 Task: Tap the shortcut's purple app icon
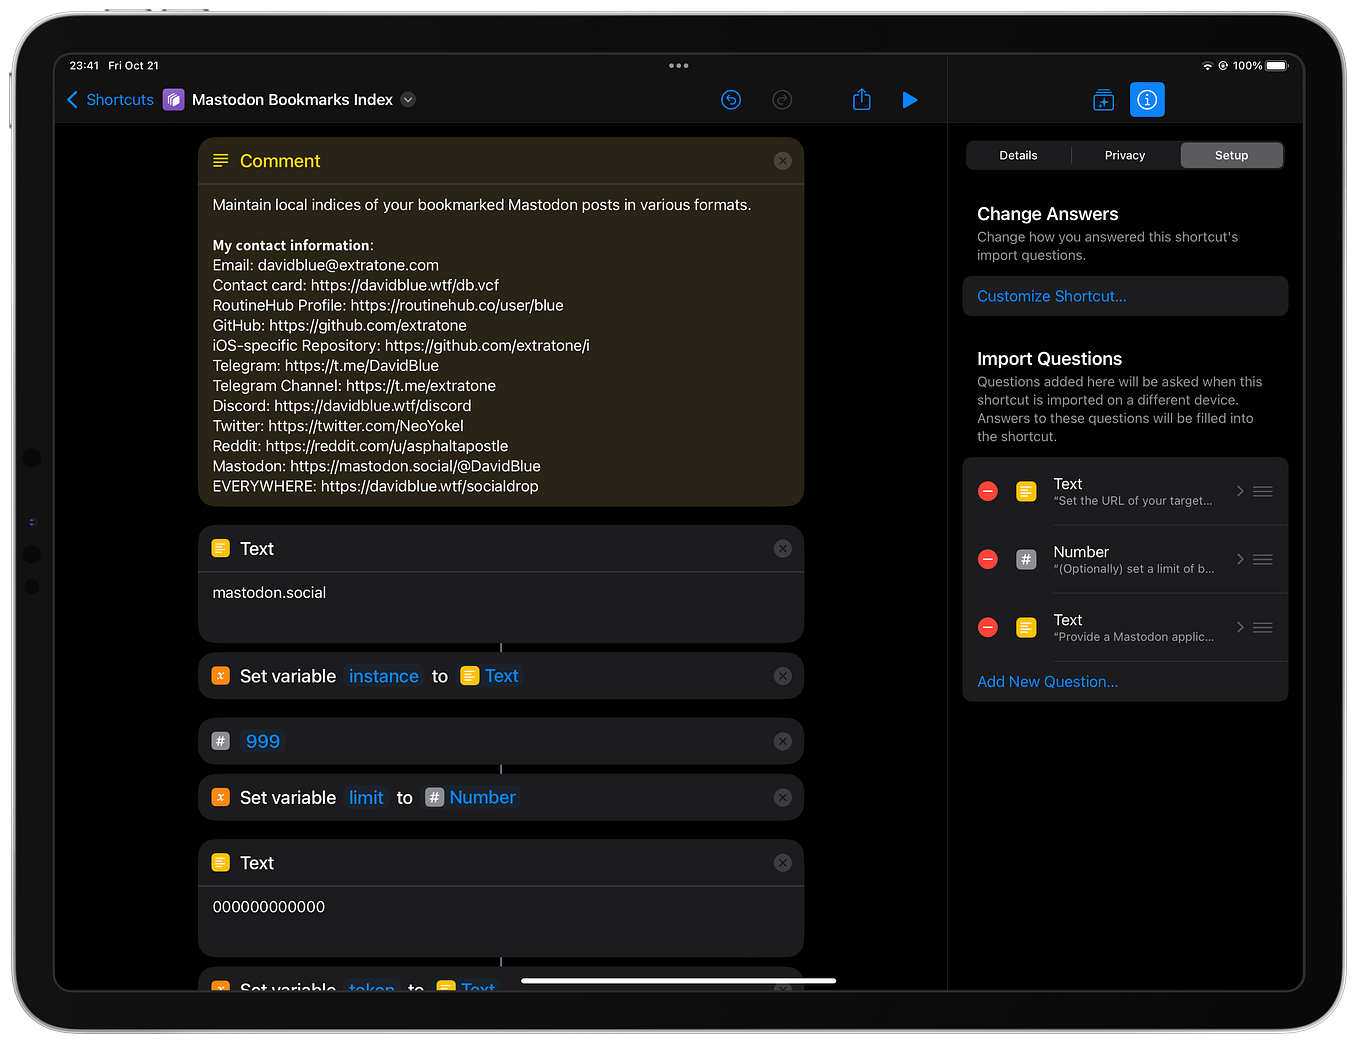pos(174,100)
